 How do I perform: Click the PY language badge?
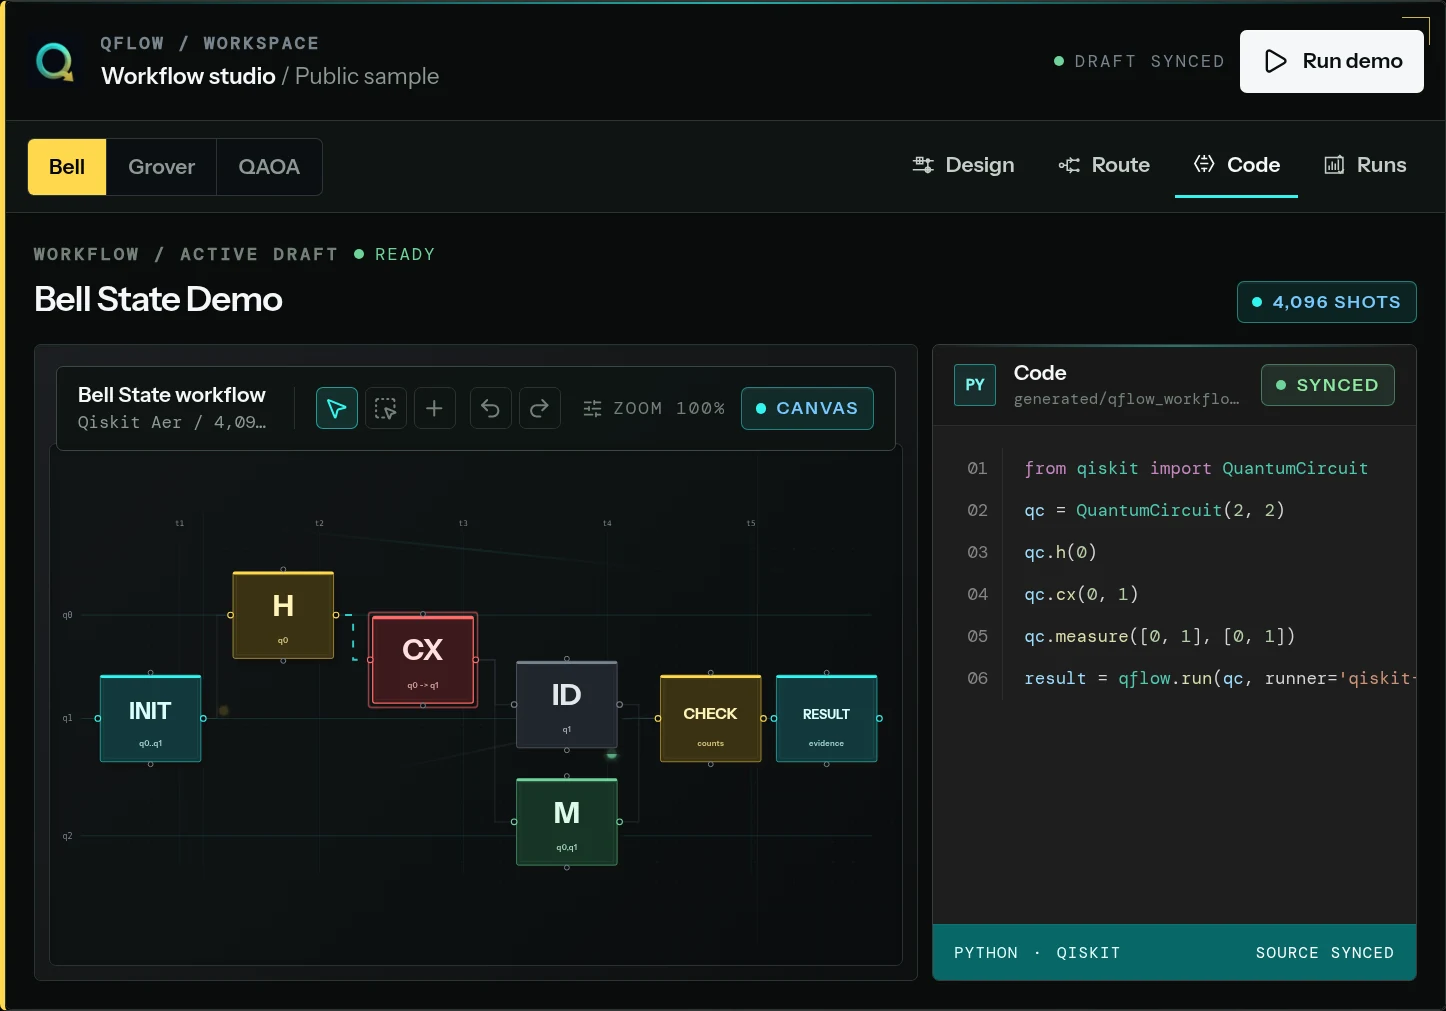click(975, 385)
